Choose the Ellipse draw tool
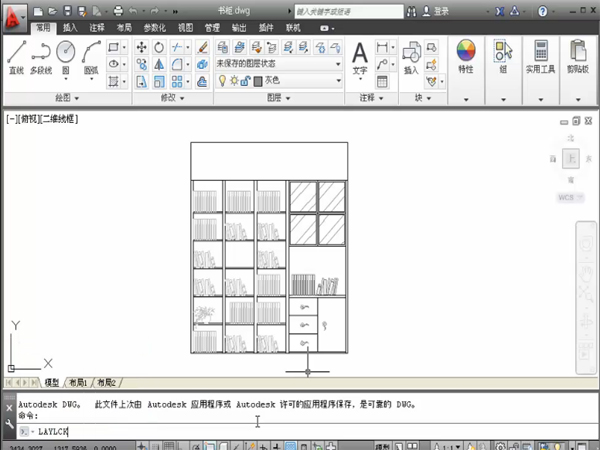 [113, 64]
